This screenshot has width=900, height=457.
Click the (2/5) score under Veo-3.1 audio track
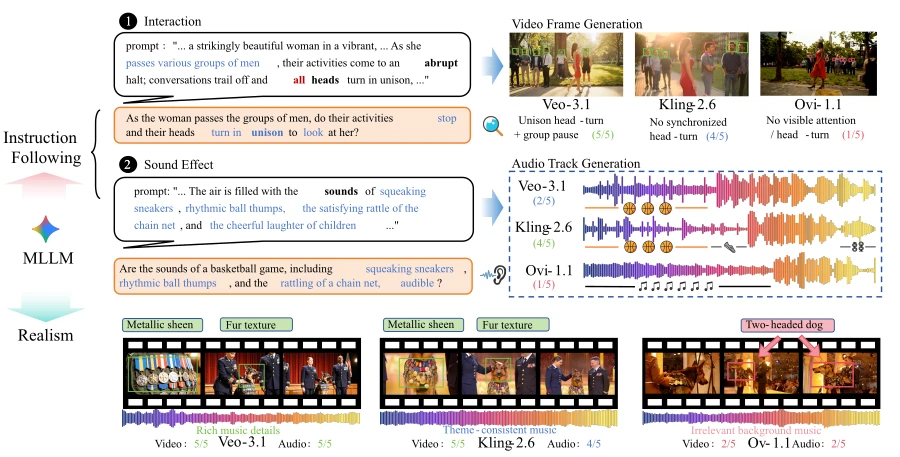[x=542, y=201]
